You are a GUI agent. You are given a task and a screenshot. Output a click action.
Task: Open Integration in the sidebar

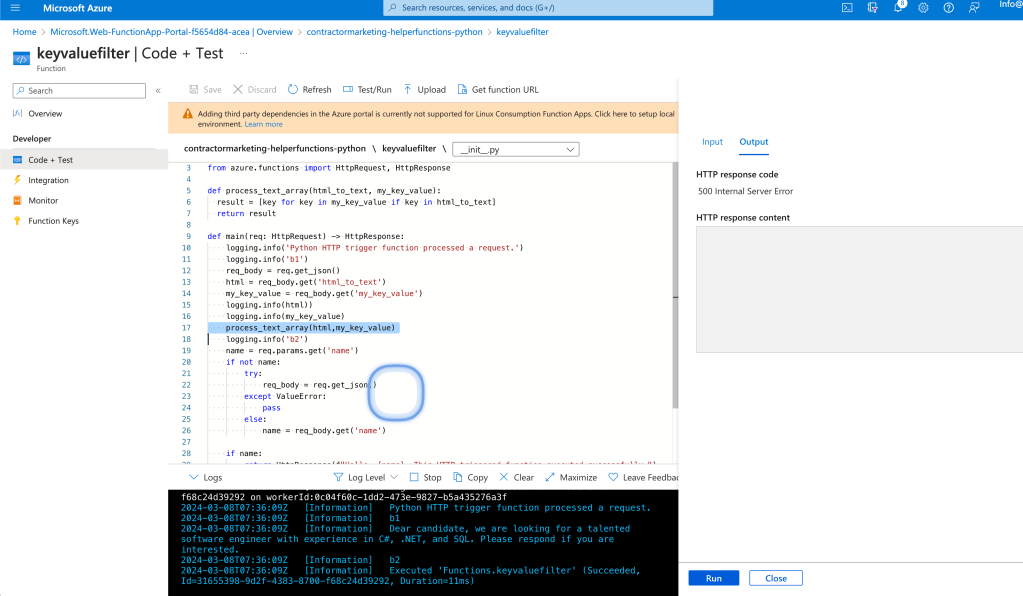tap(48, 180)
